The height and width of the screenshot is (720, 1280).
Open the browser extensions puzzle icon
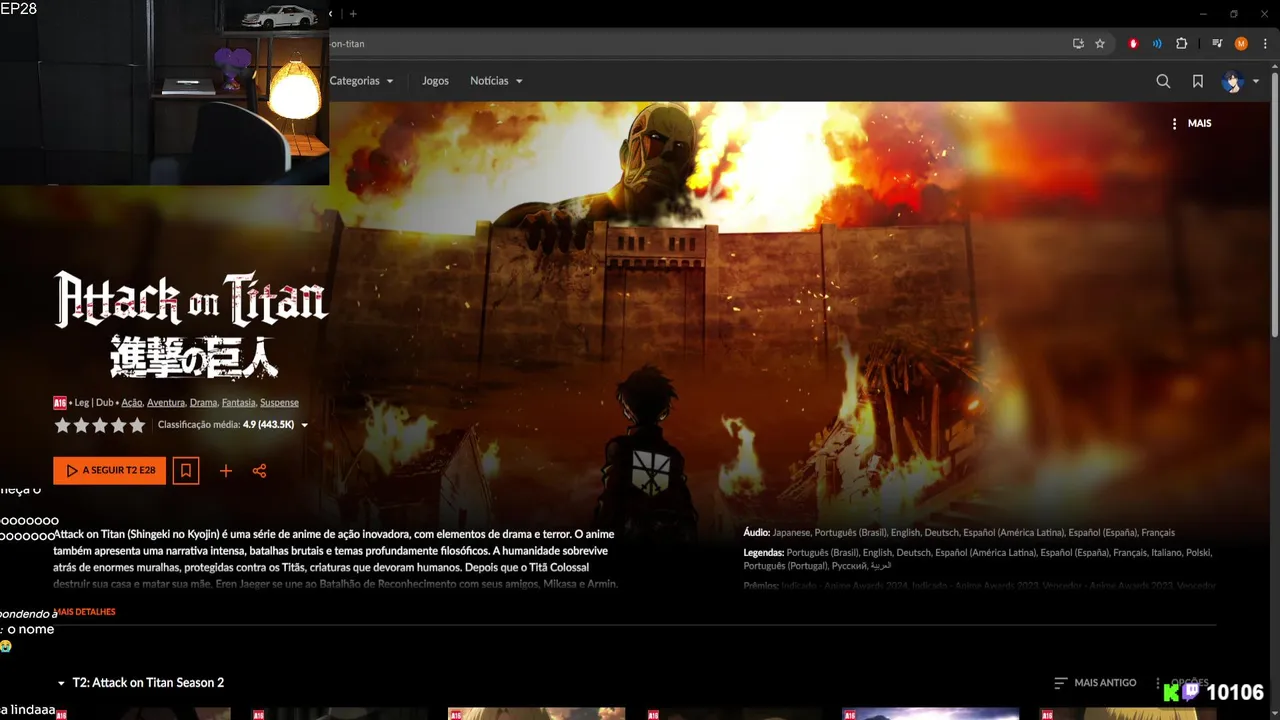point(1181,44)
